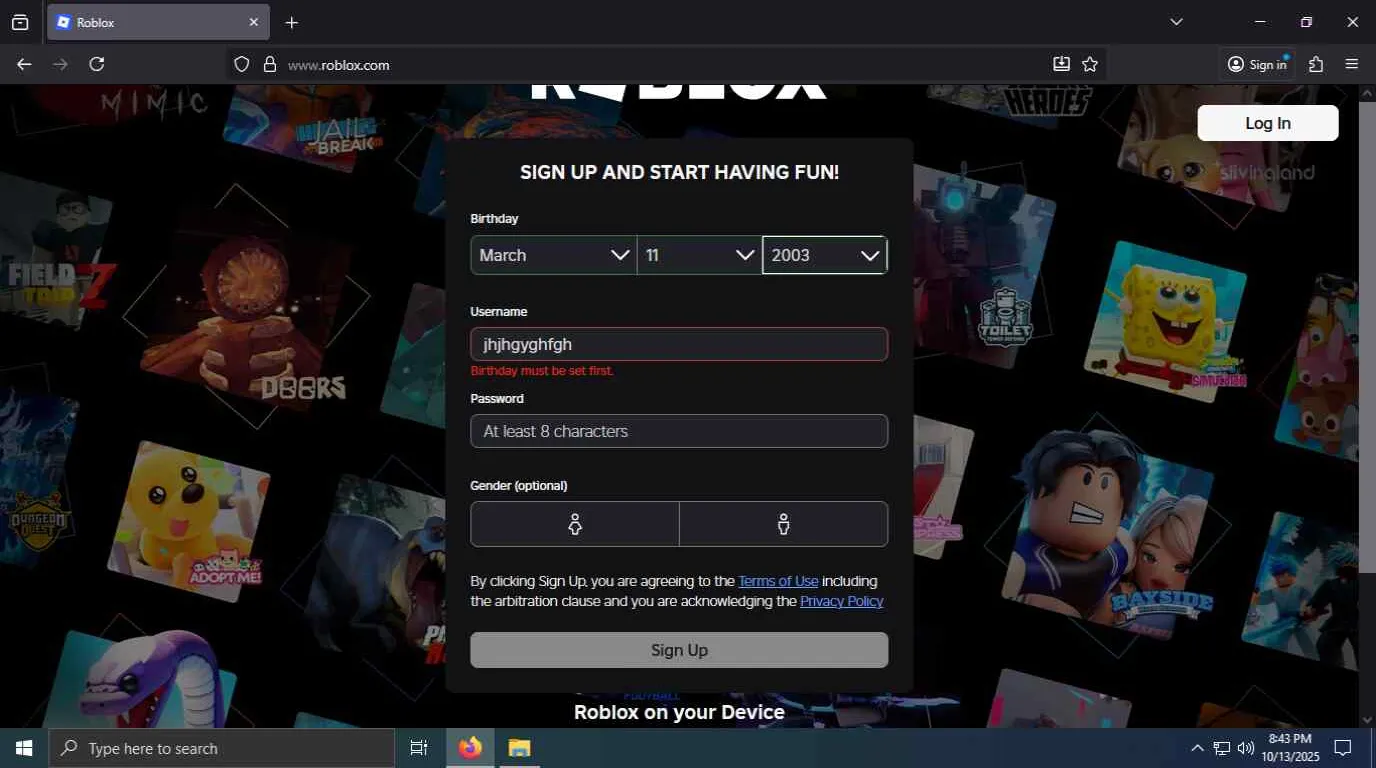Open a new browser tab
1376x768 pixels.
coord(292,22)
